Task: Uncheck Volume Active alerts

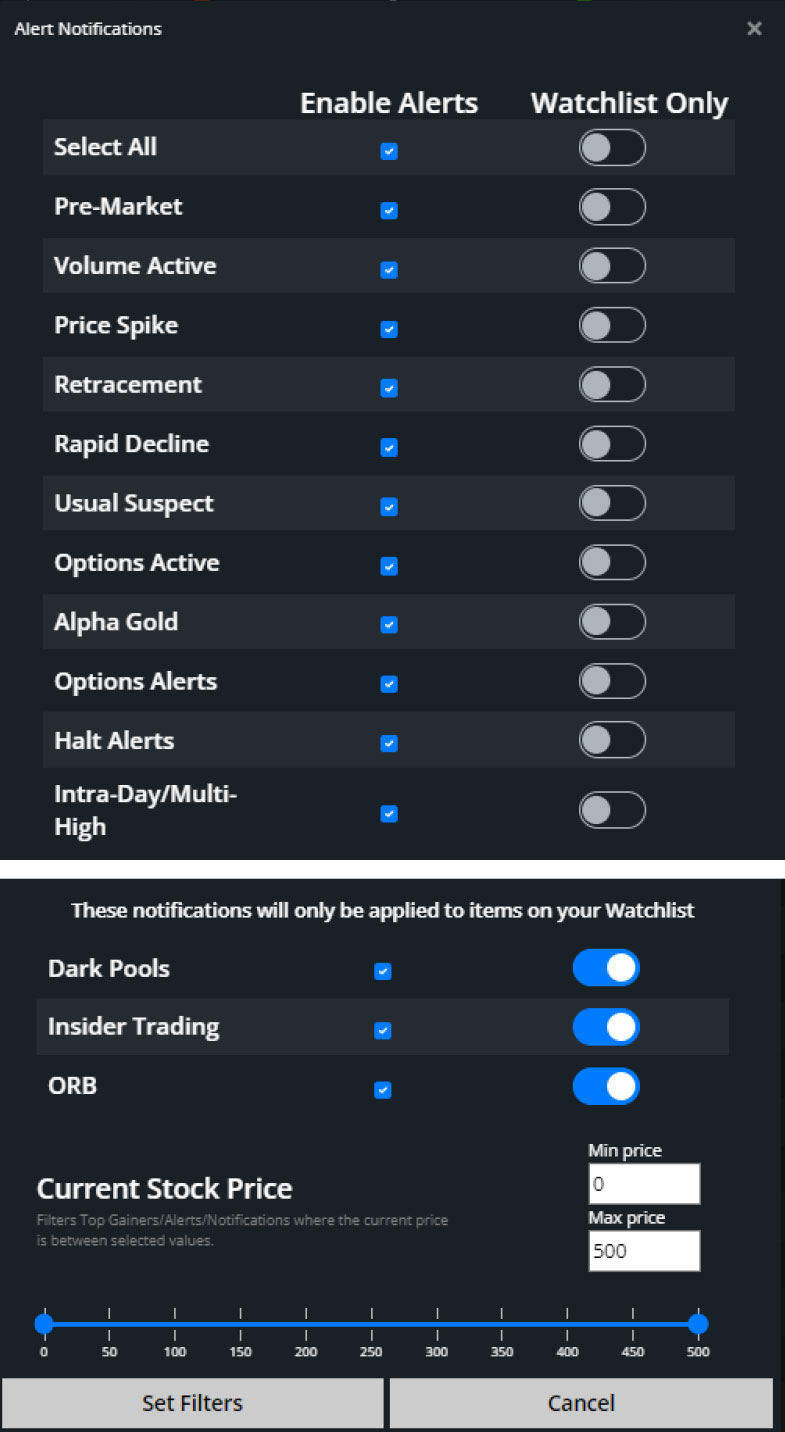Action: point(389,269)
